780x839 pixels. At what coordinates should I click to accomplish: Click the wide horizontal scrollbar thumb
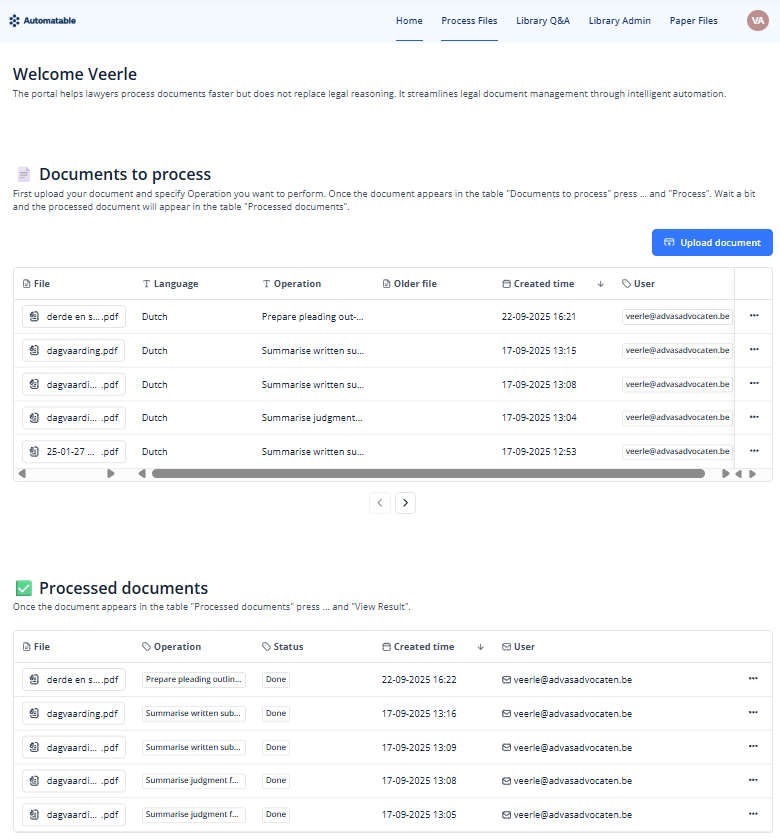(428, 474)
